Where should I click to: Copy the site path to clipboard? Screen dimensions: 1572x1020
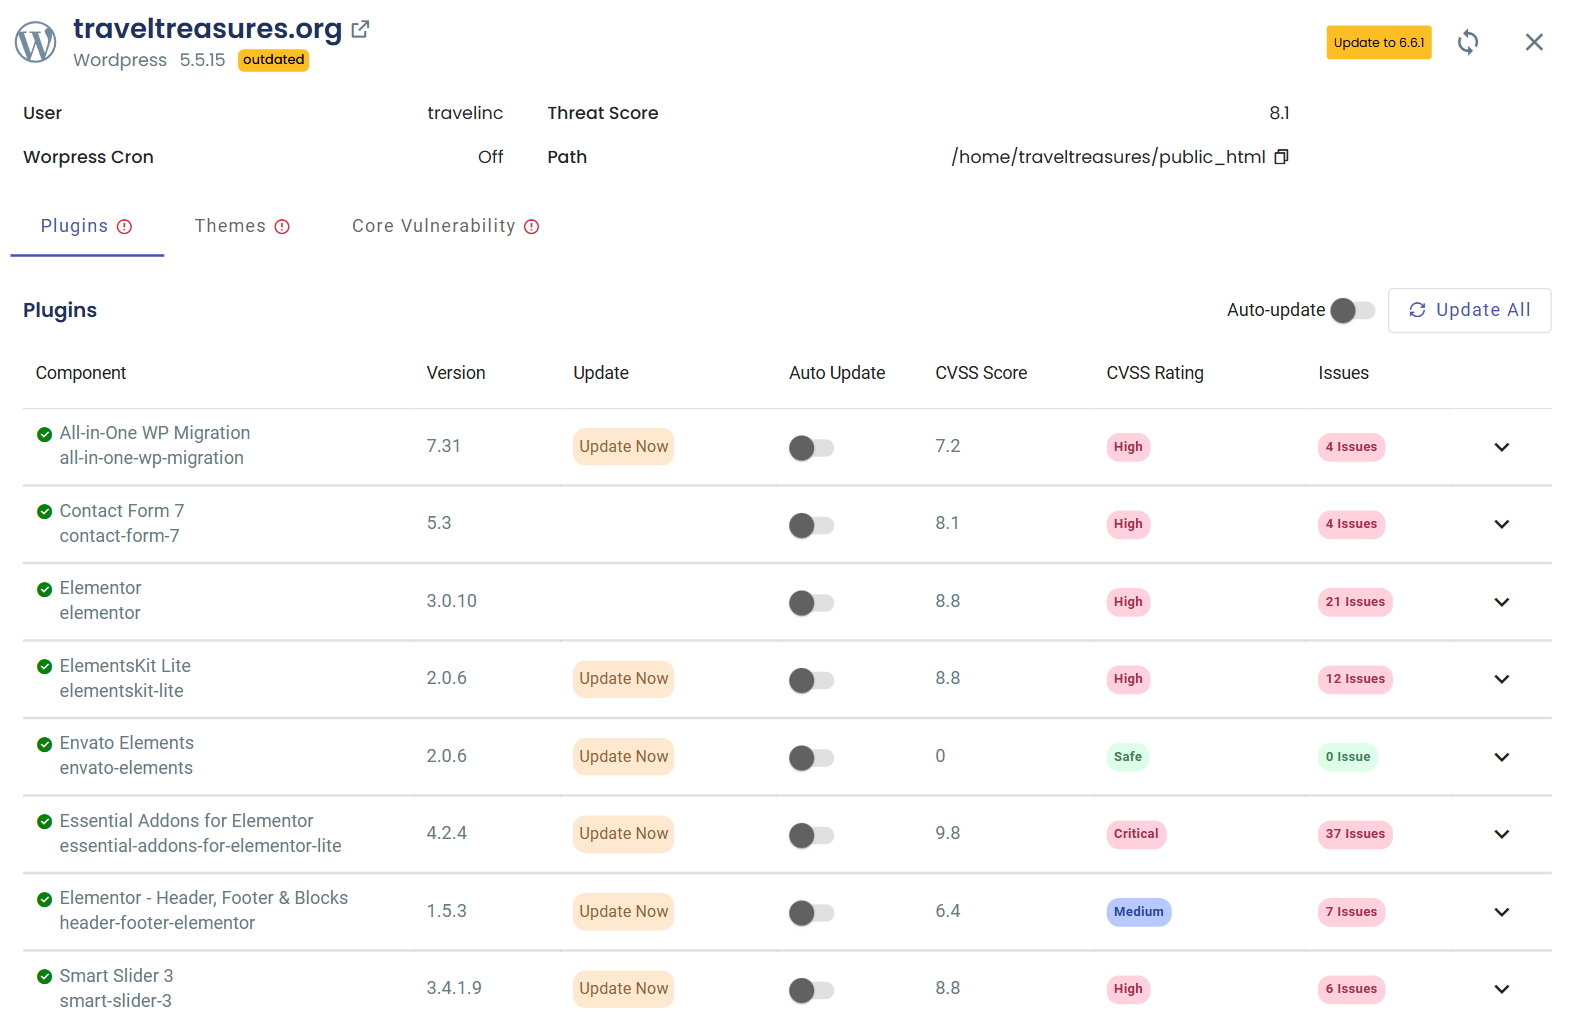point(1282,157)
